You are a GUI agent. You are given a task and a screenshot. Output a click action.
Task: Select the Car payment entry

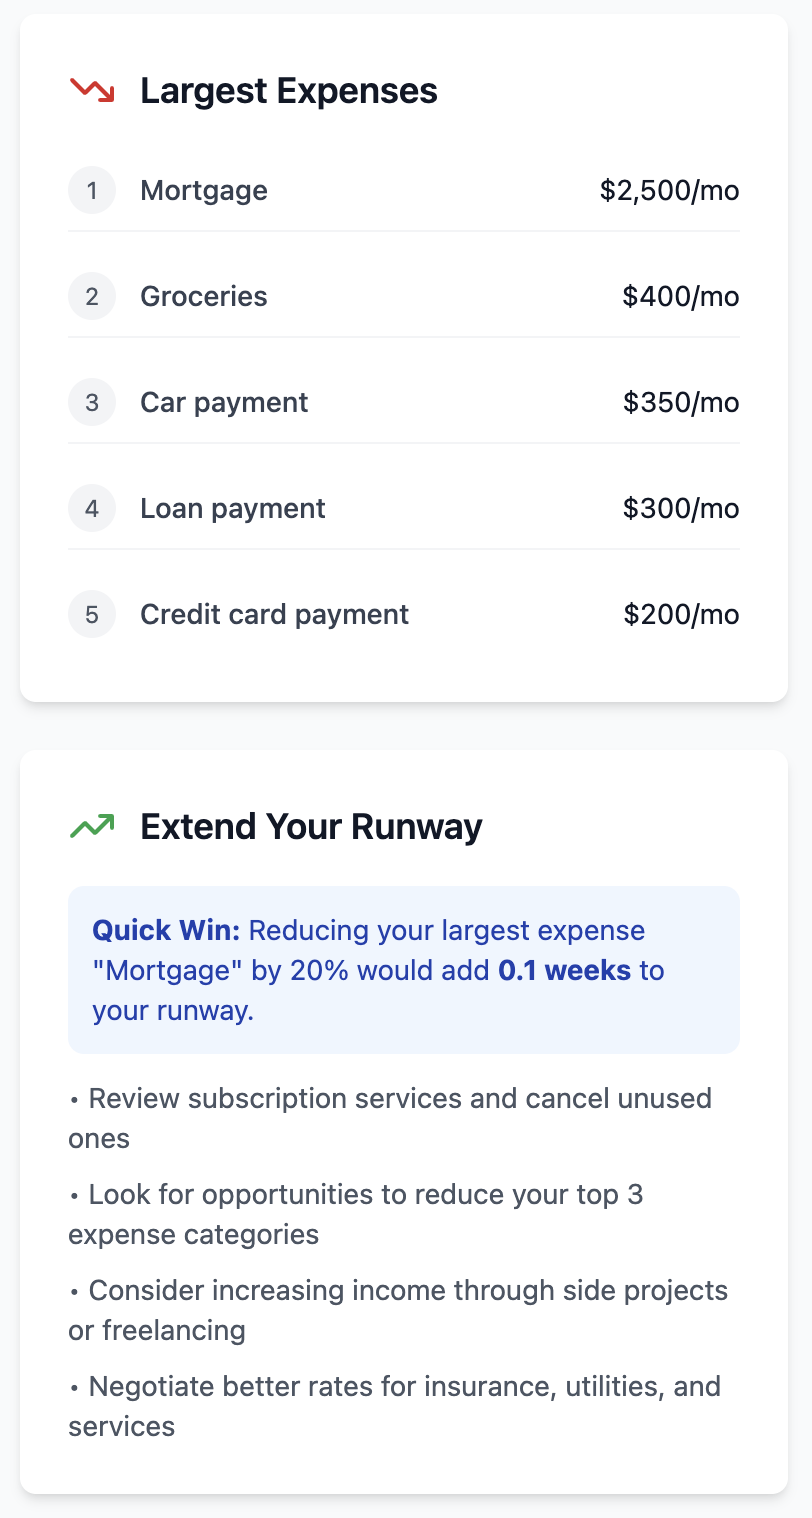coord(404,402)
